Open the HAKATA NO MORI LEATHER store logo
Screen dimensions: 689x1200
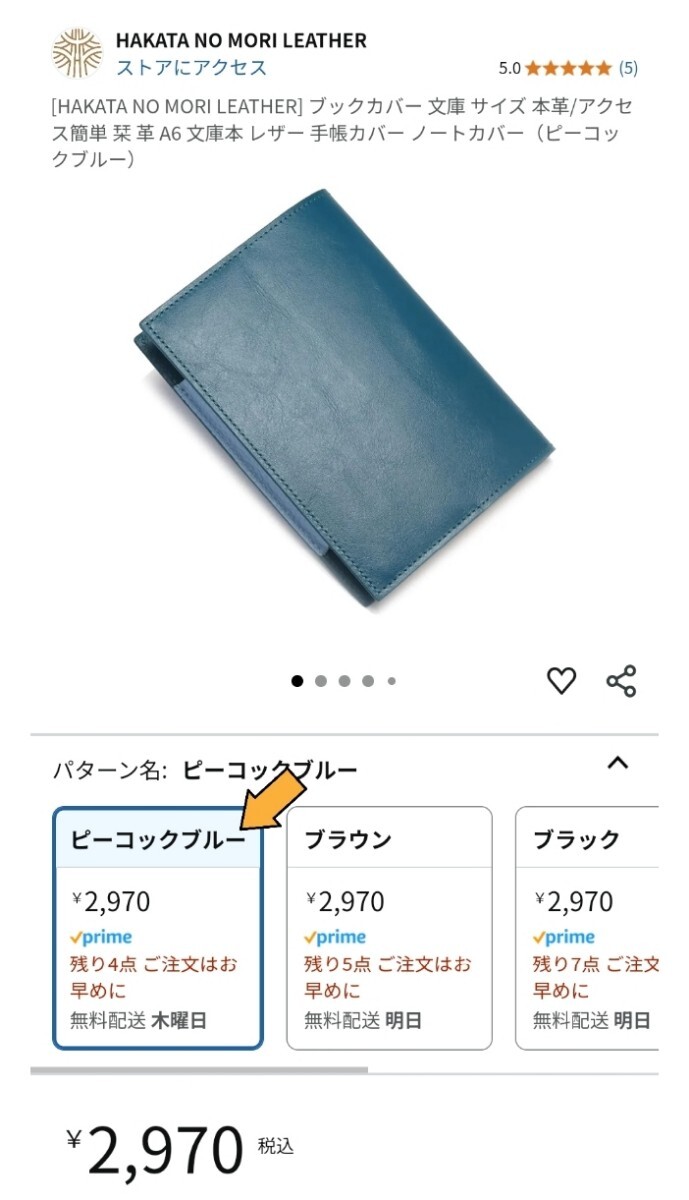(77, 53)
